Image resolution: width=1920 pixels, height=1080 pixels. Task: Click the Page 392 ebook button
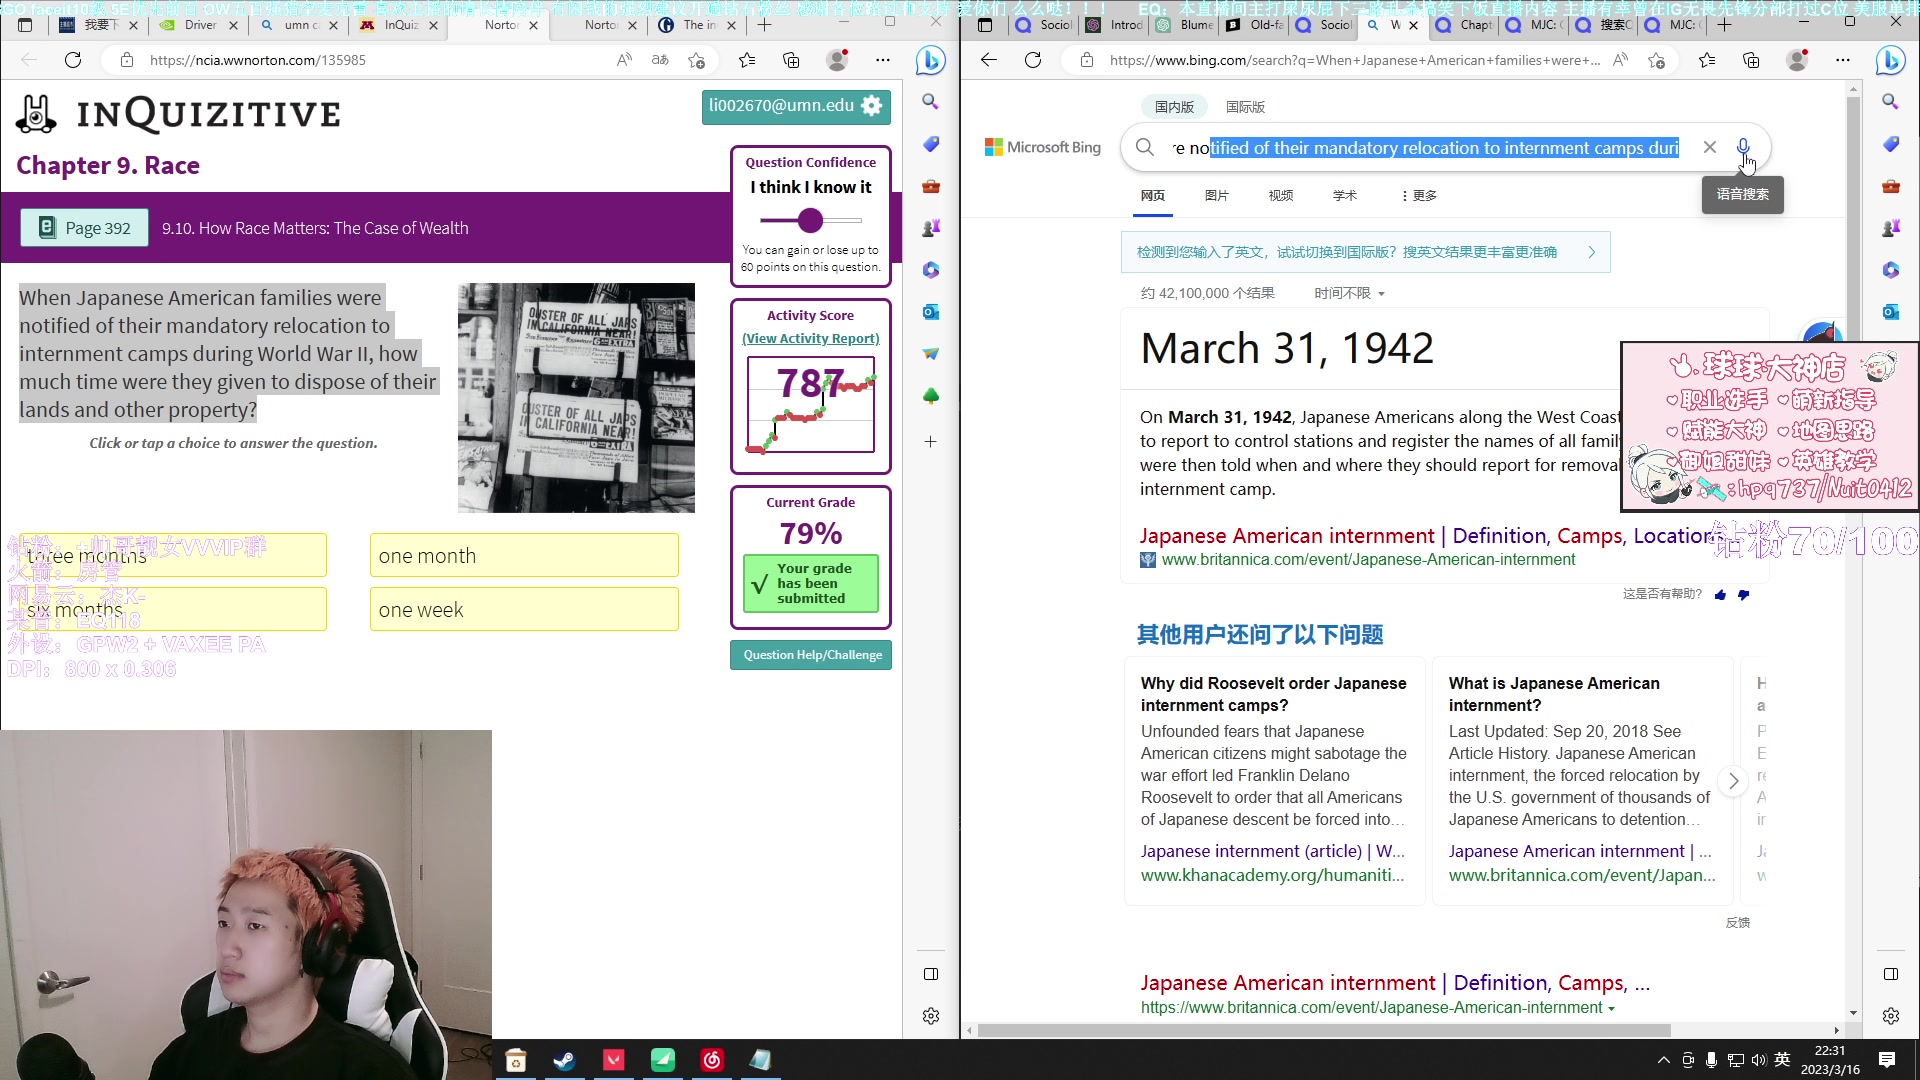point(85,228)
